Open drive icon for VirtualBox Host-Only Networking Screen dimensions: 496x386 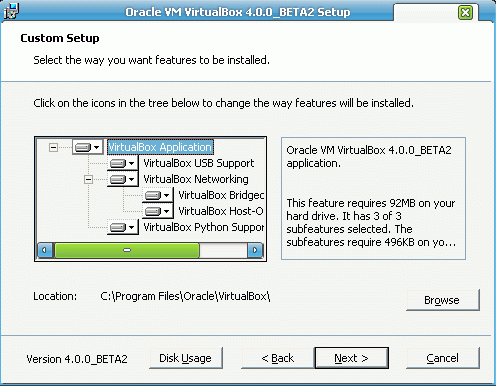[158, 211]
